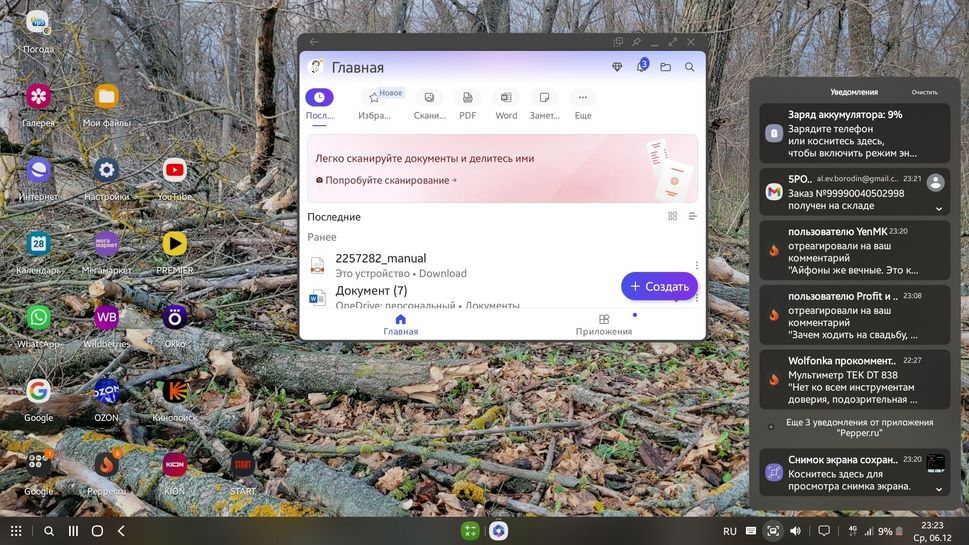The width and height of the screenshot is (969, 545).
Task: Select the Избранное tab marked Новое
Action: tap(375, 99)
